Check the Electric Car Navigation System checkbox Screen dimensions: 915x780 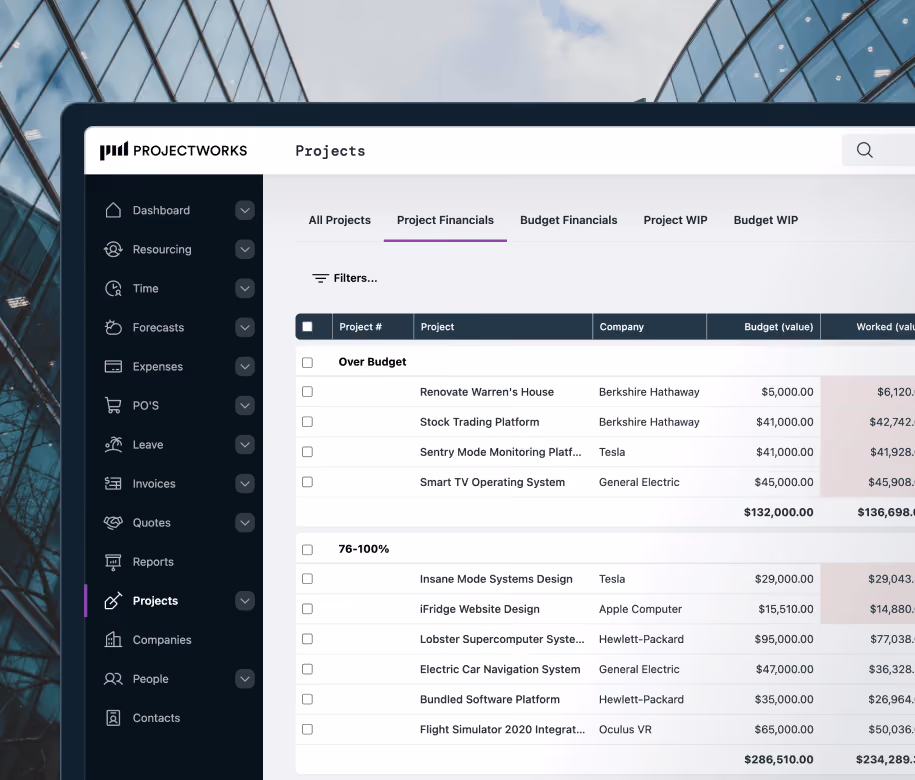(x=308, y=669)
